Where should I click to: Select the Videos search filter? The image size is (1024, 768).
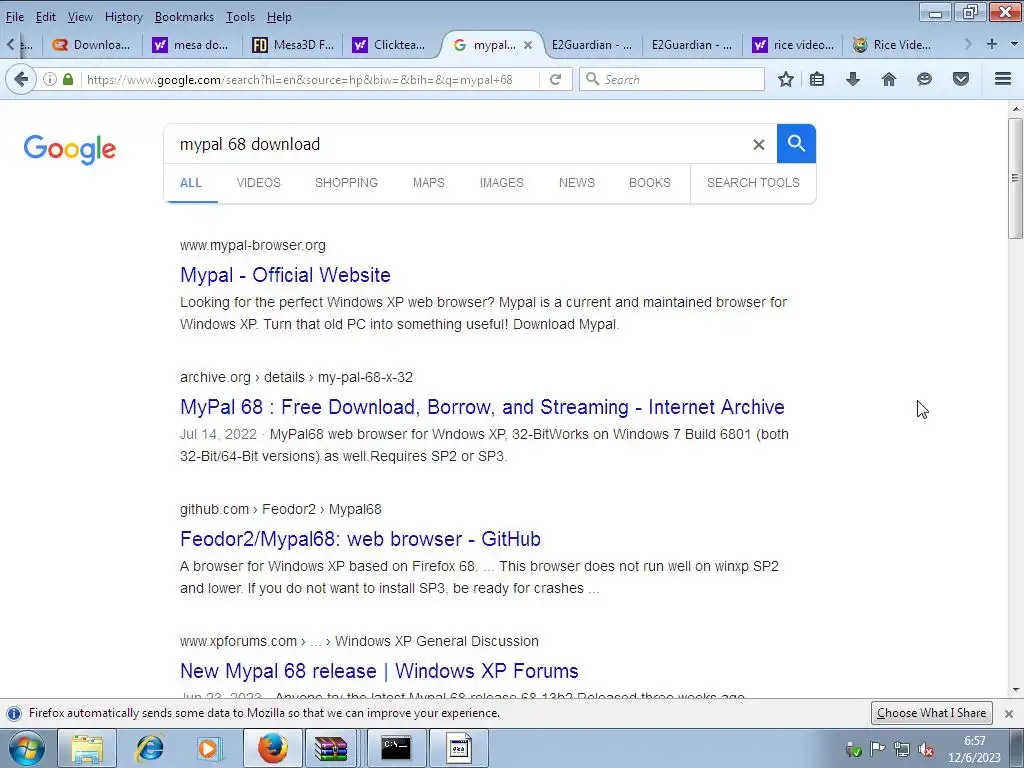[x=259, y=183]
